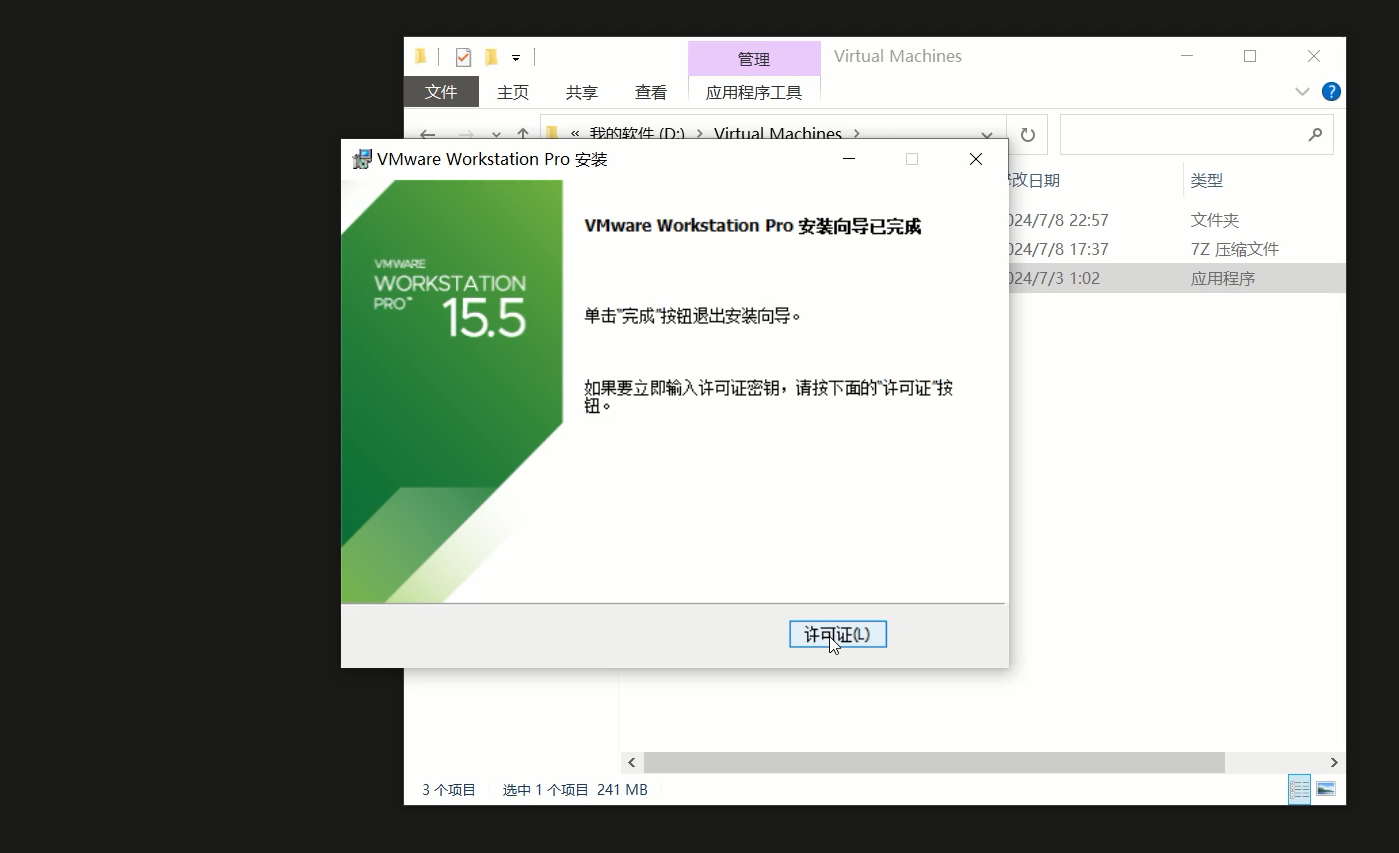The height and width of the screenshot is (853, 1399).
Task: Open the address bar history dropdown
Action: click(x=987, y=135)
